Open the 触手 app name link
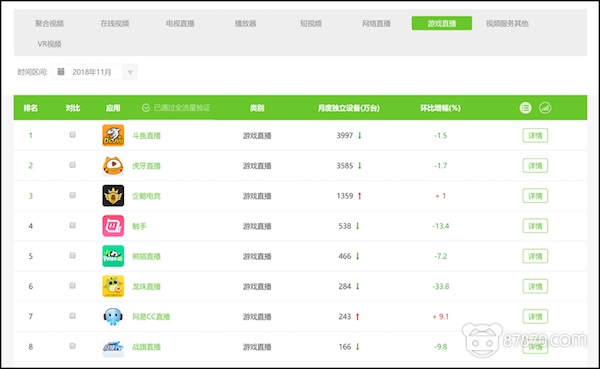The width and height of the screenshot is (600, 369). pyautogui.click(x=139, y=226)
